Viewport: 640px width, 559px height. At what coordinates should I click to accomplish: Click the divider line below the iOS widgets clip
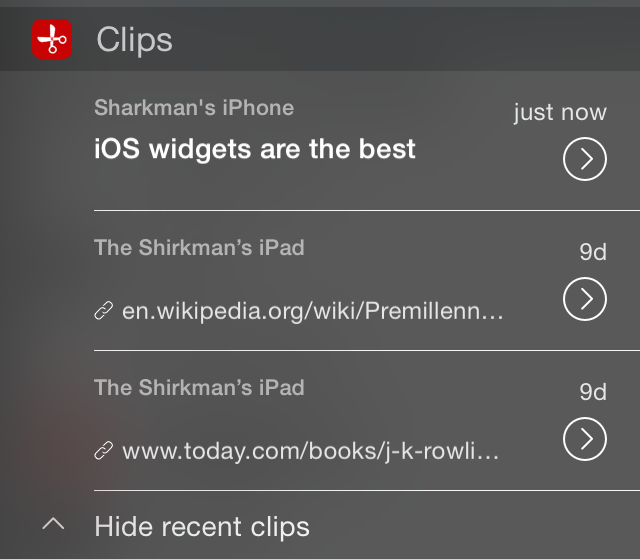click(366, 211)
